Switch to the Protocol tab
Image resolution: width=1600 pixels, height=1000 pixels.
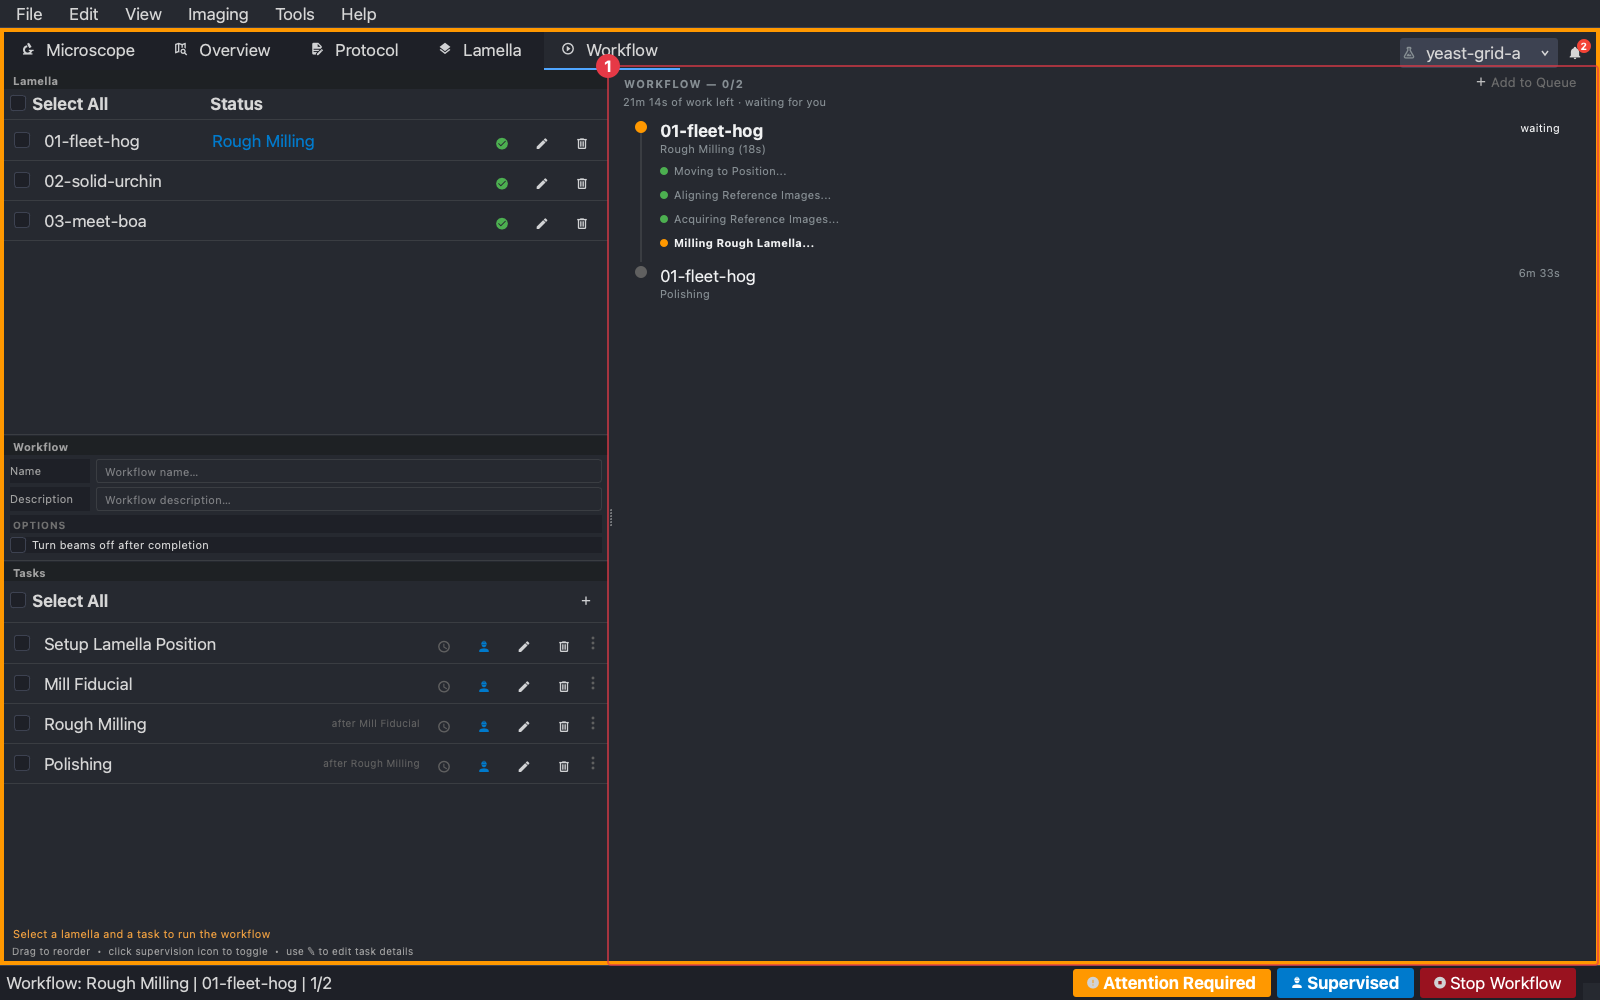(354, 50)
